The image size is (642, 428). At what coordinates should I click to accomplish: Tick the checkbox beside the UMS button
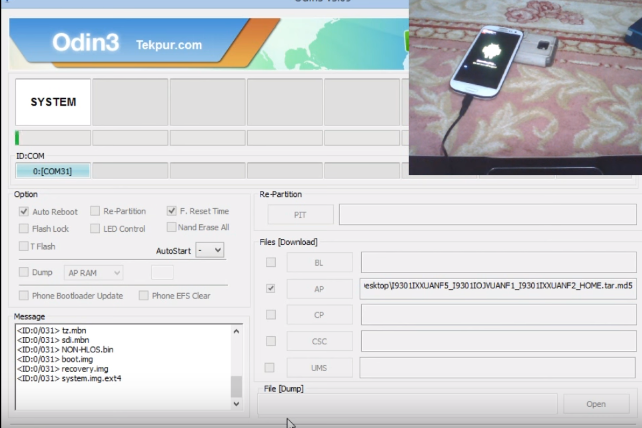click(269, 367)
